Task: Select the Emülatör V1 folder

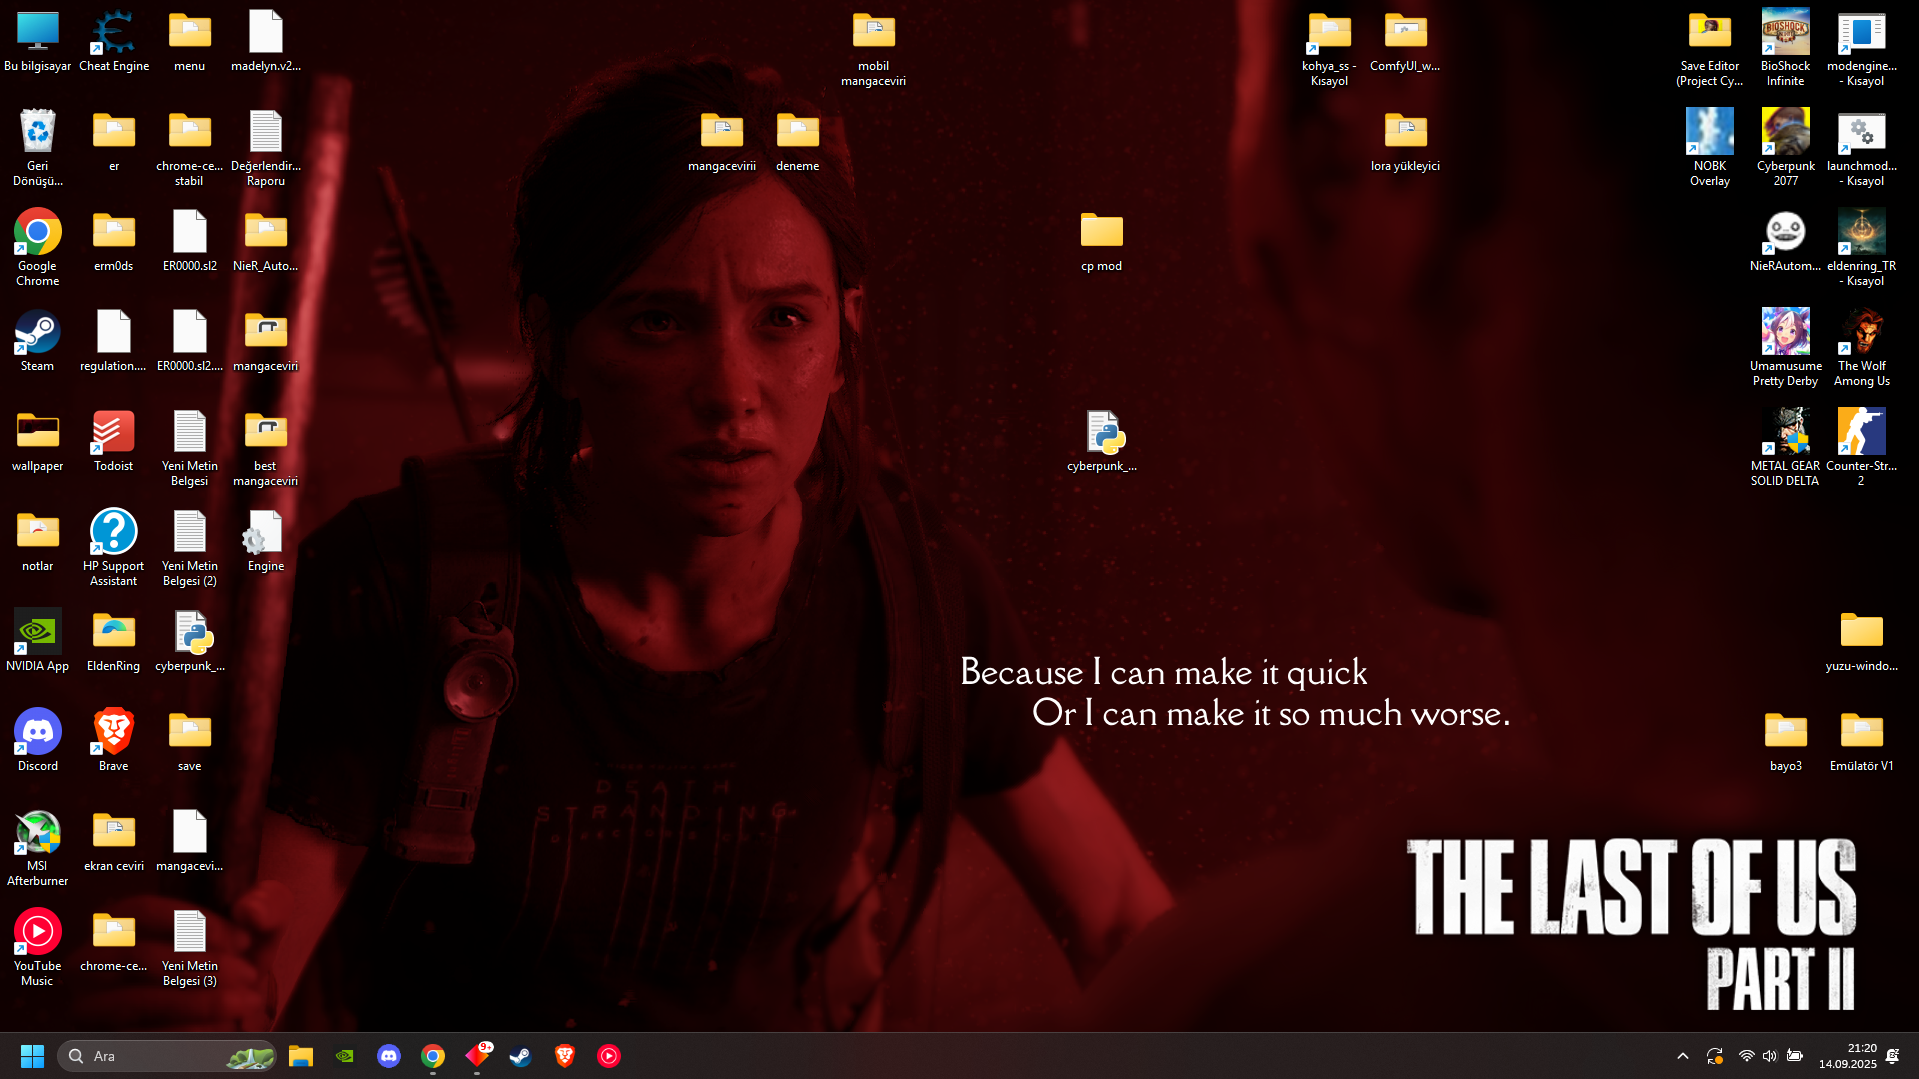Action: click(1862, 741)
